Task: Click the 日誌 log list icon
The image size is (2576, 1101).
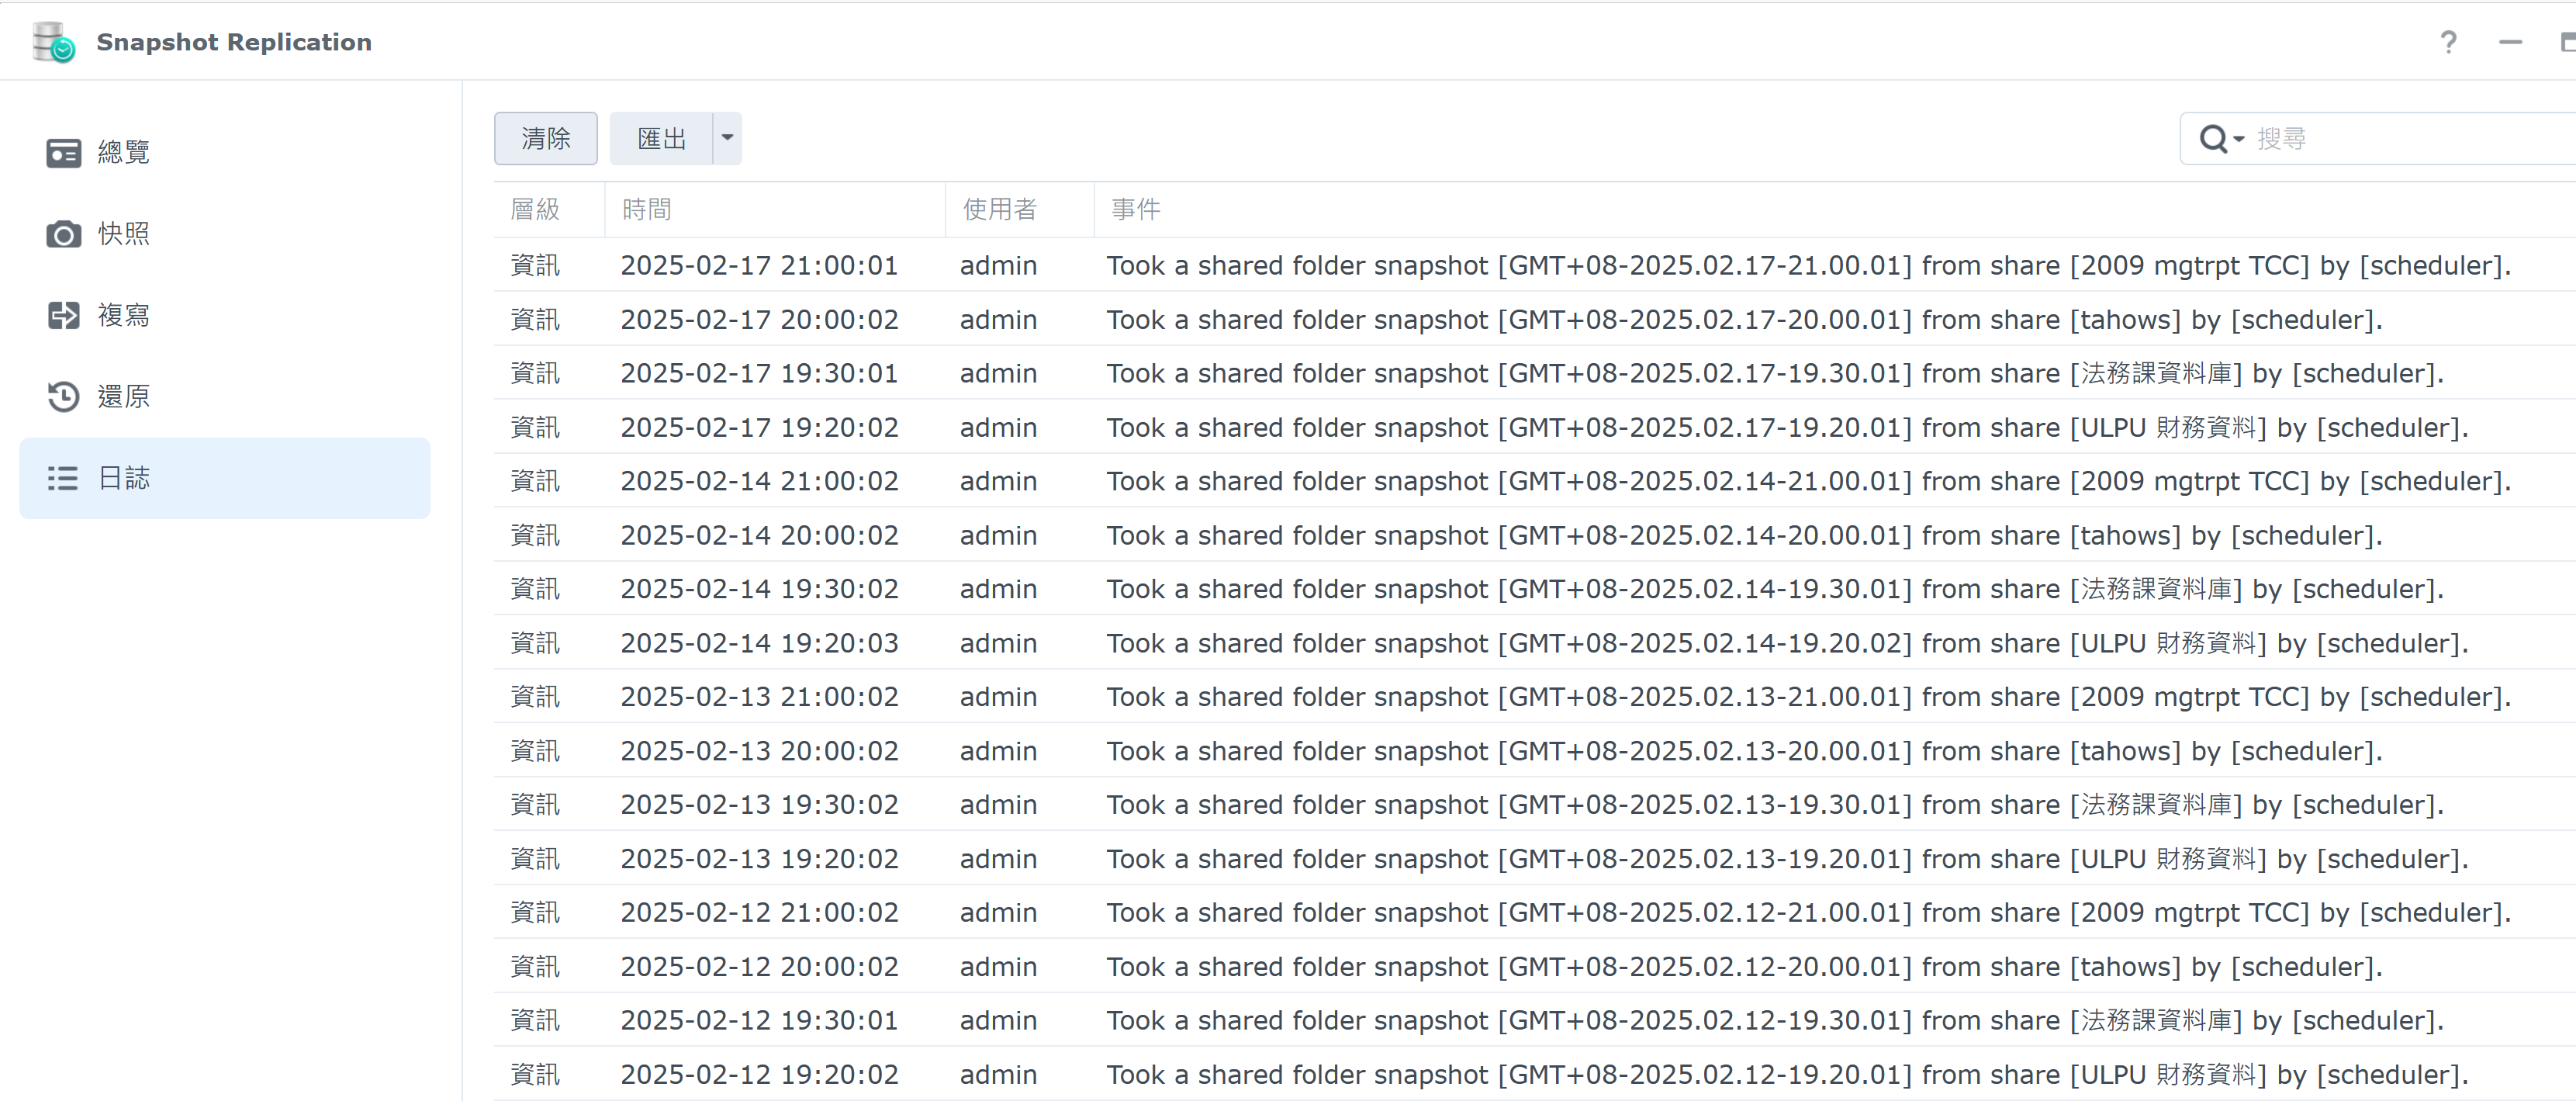Action: 63,478
